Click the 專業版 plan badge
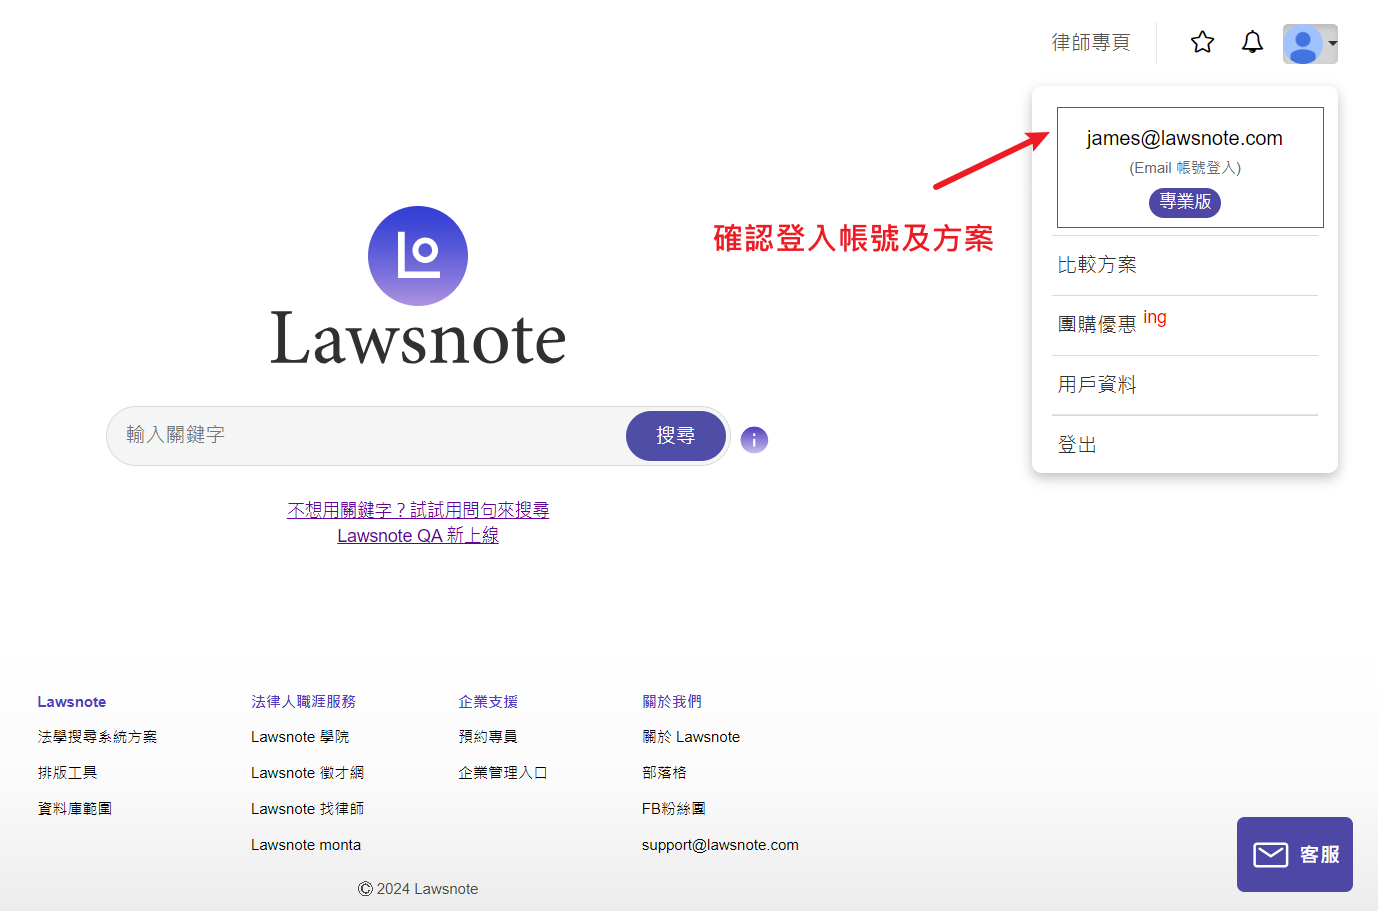This screenshot has height=911, width=1378. (1184, 202)
